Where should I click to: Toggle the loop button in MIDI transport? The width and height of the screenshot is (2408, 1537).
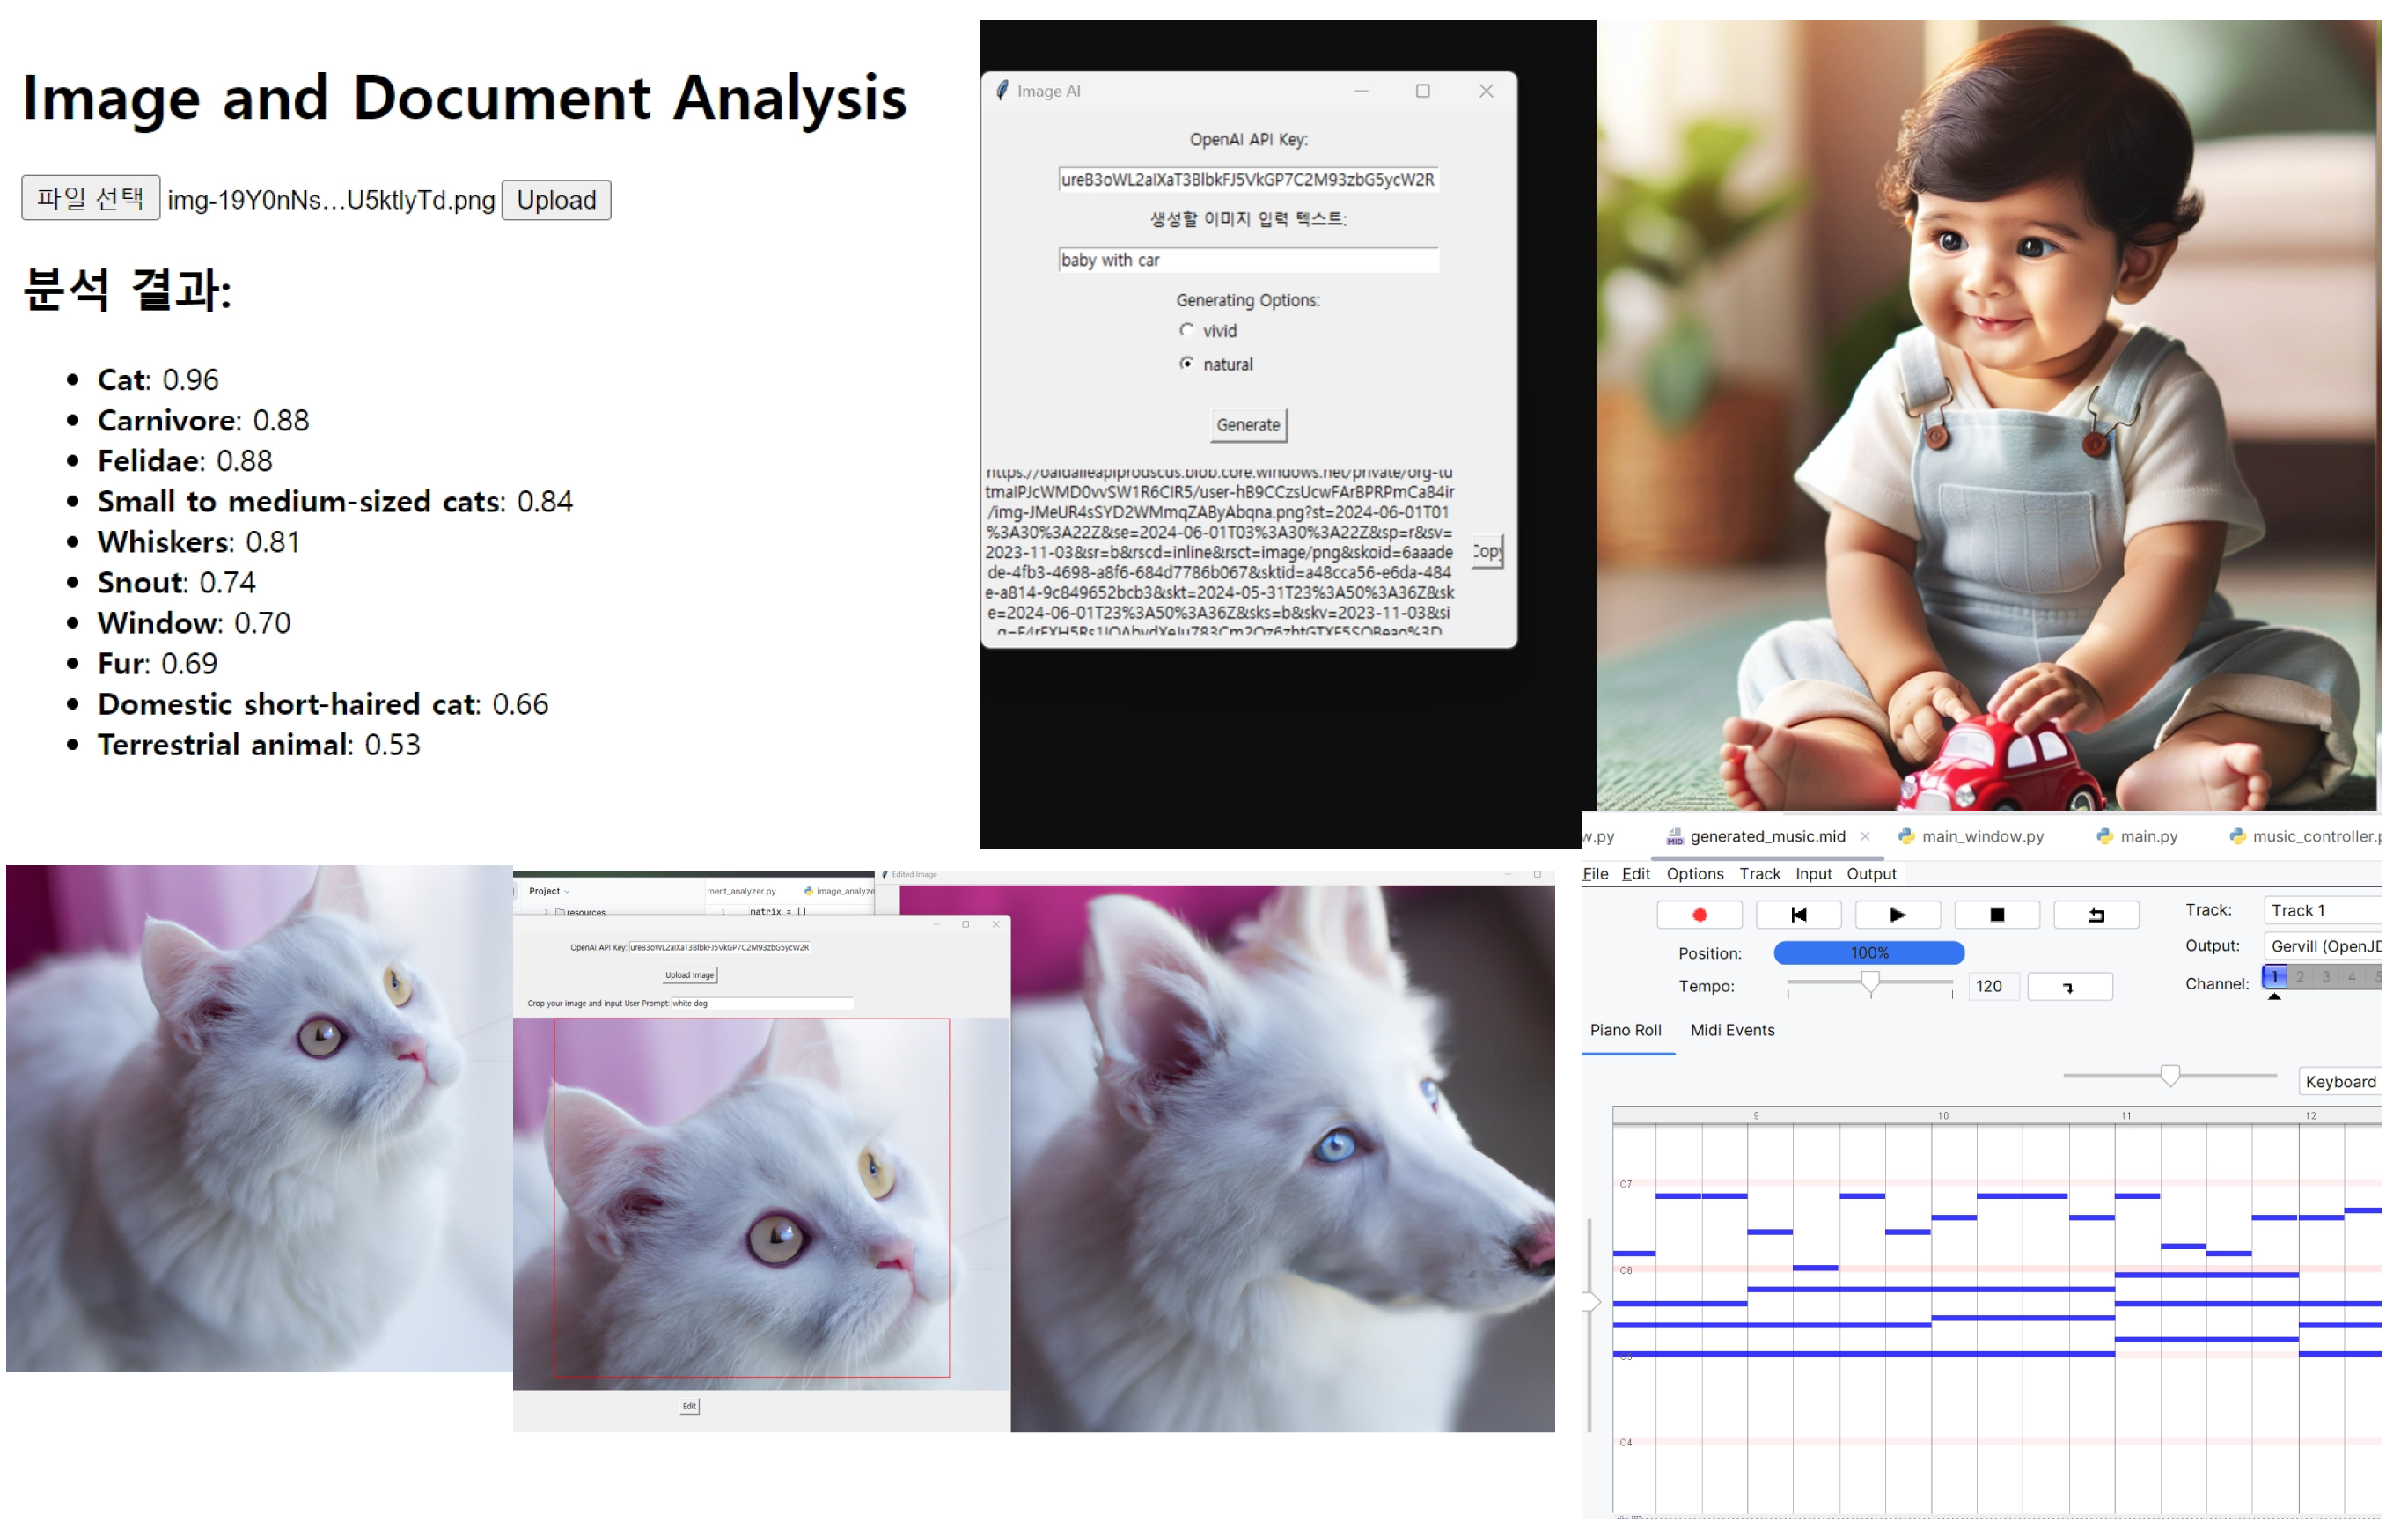tap(2096, 915)
